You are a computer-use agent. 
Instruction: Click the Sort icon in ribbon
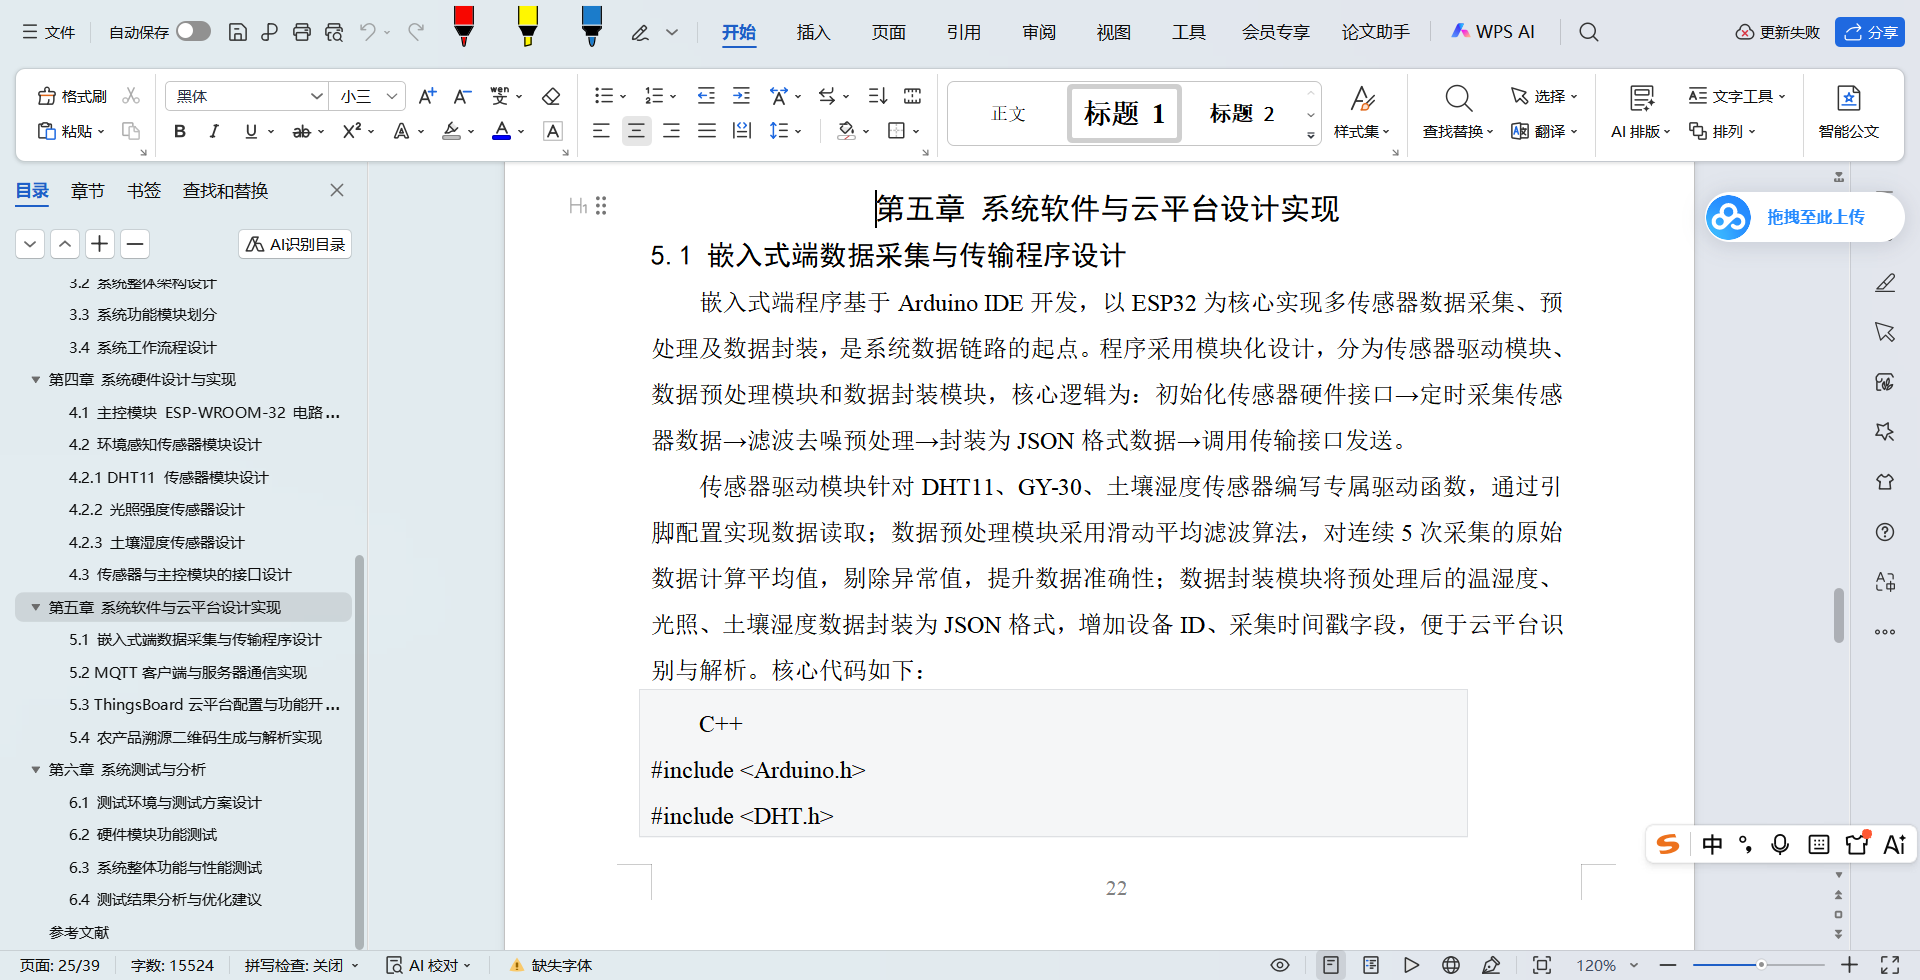click(878, 96)
